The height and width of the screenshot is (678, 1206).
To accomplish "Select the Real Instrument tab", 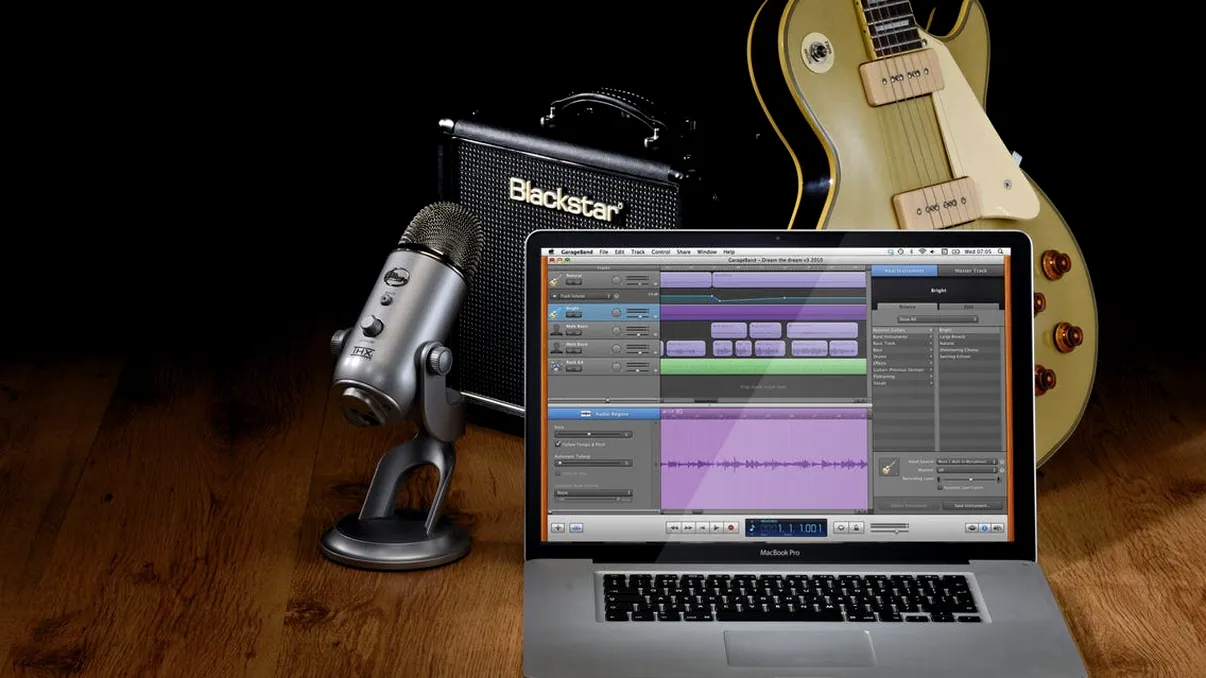I will coord(905,271).
